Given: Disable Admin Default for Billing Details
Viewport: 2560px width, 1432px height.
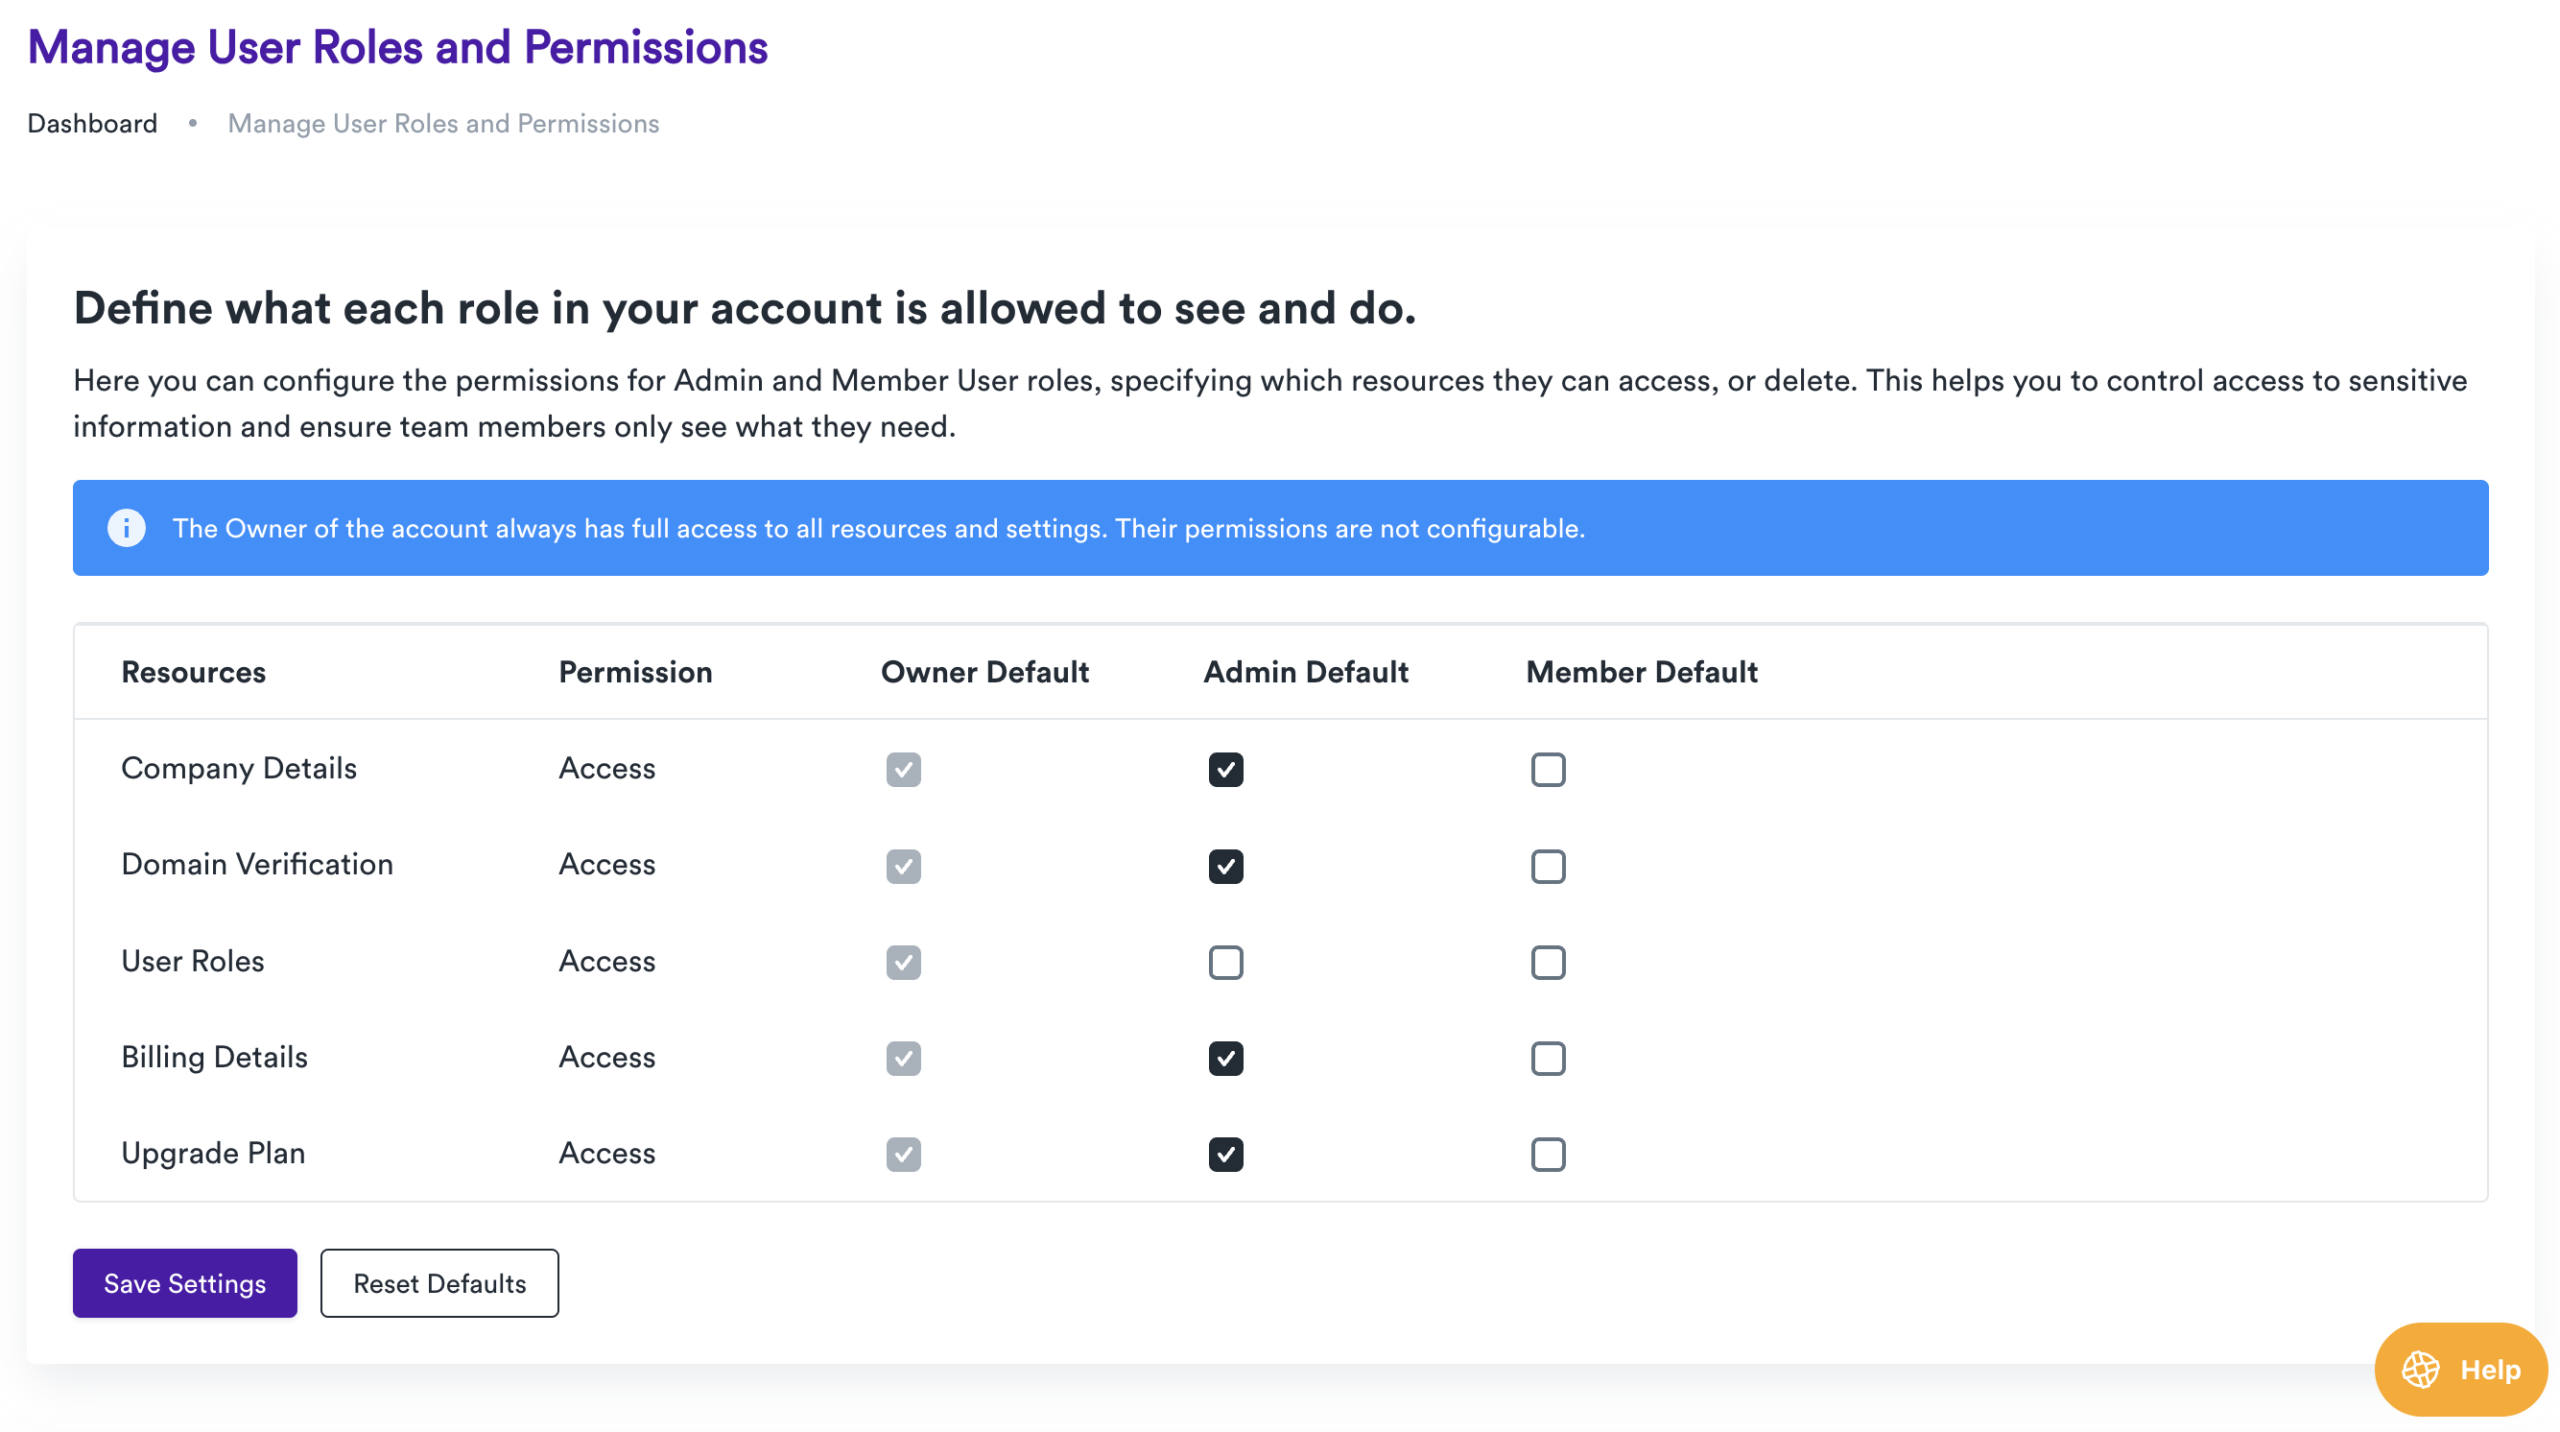Looking at the screenshot, I should click(1224, 1058).
